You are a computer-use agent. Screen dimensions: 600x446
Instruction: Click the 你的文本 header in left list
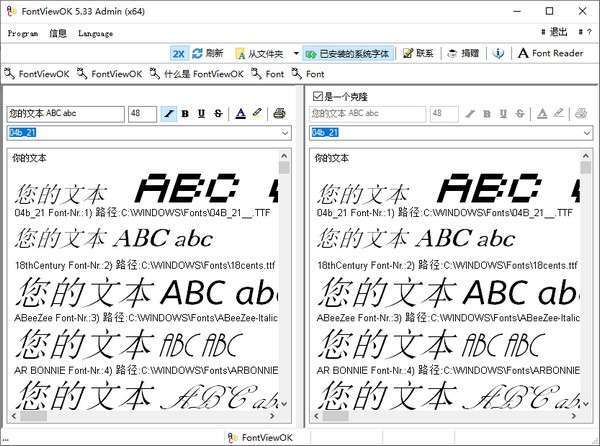click(x=29, y=158)
